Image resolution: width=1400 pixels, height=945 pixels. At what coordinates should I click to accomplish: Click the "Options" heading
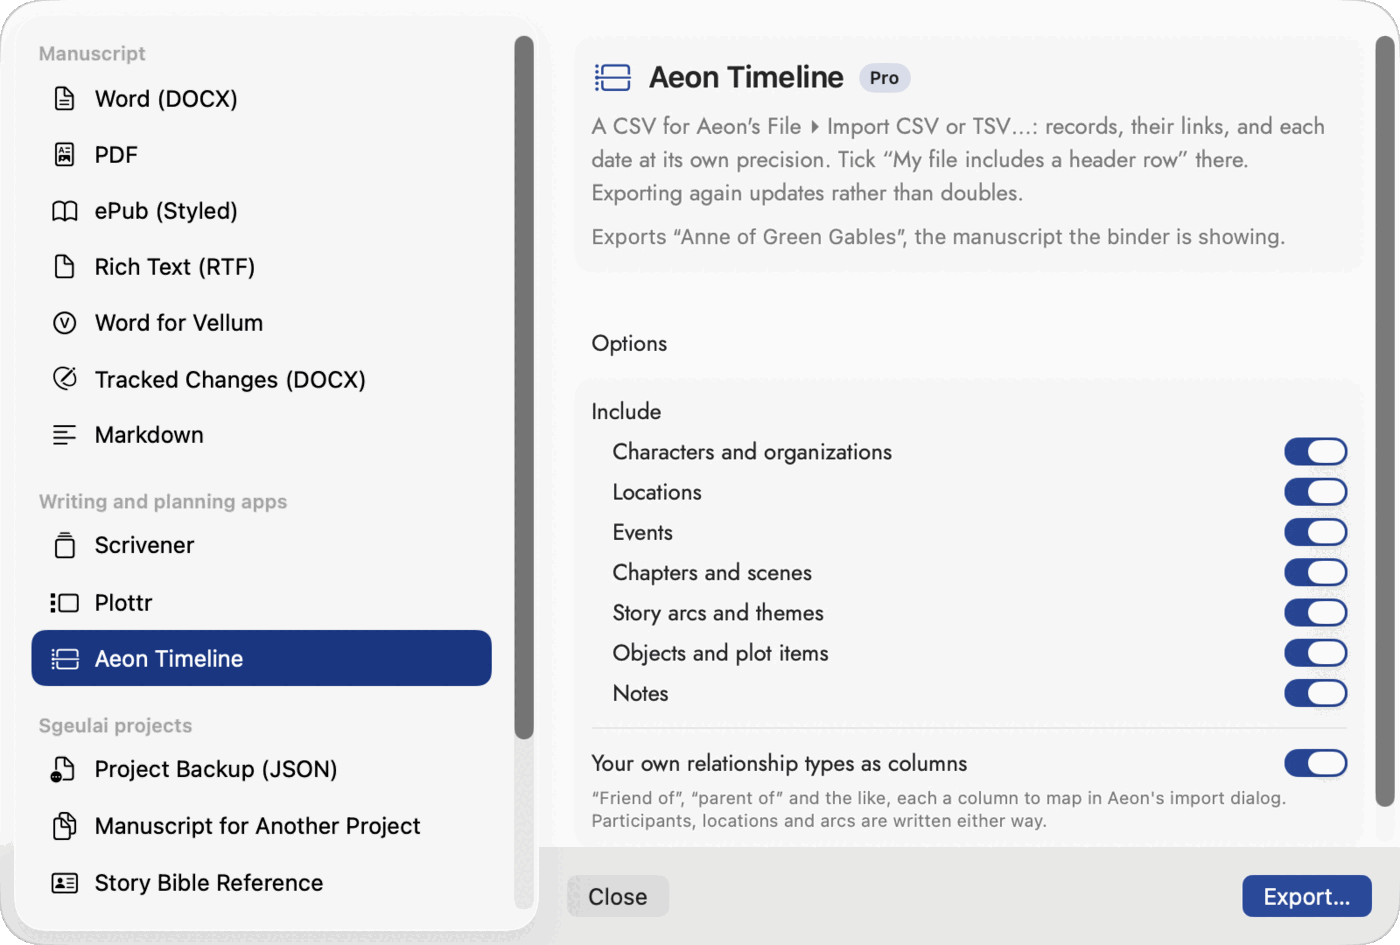pyautogui.click(x=629, y=343)
